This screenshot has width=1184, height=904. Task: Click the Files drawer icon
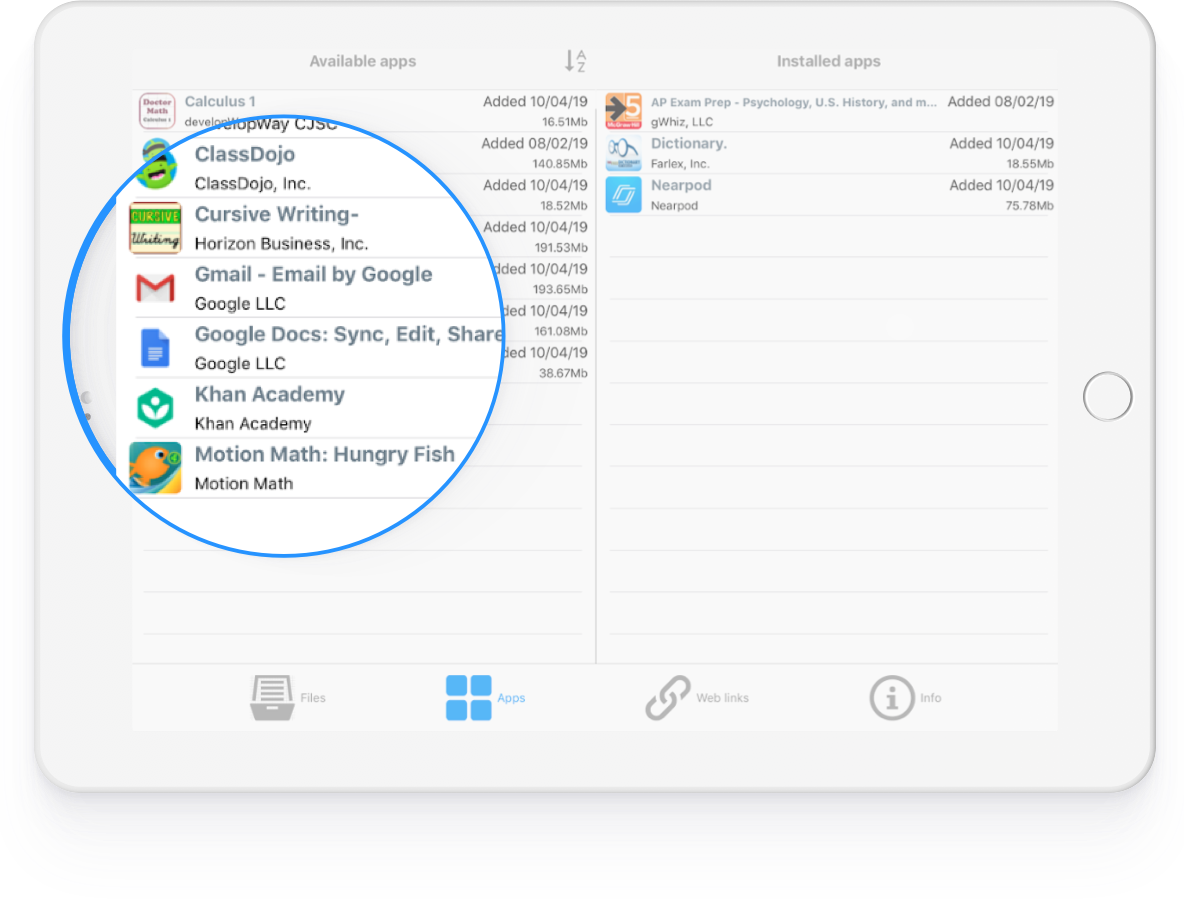pyautogui.click(x=272, y=698)
